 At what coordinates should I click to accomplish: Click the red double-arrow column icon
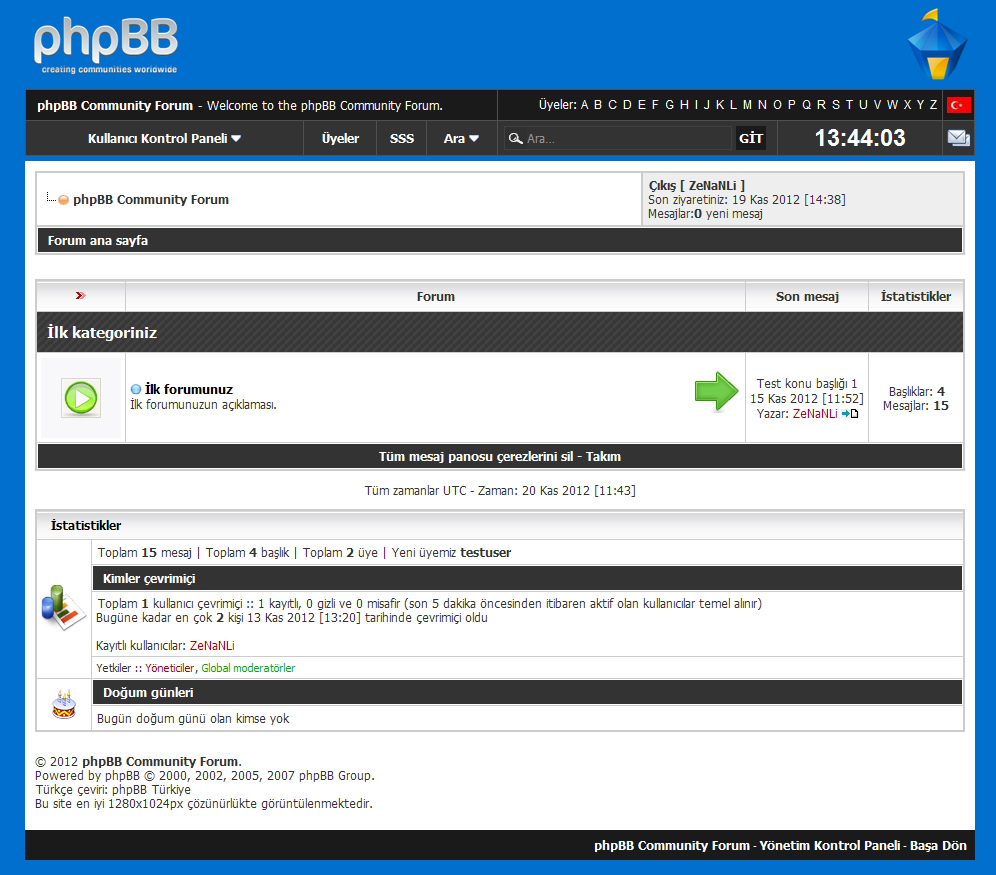tap(81, 296)
